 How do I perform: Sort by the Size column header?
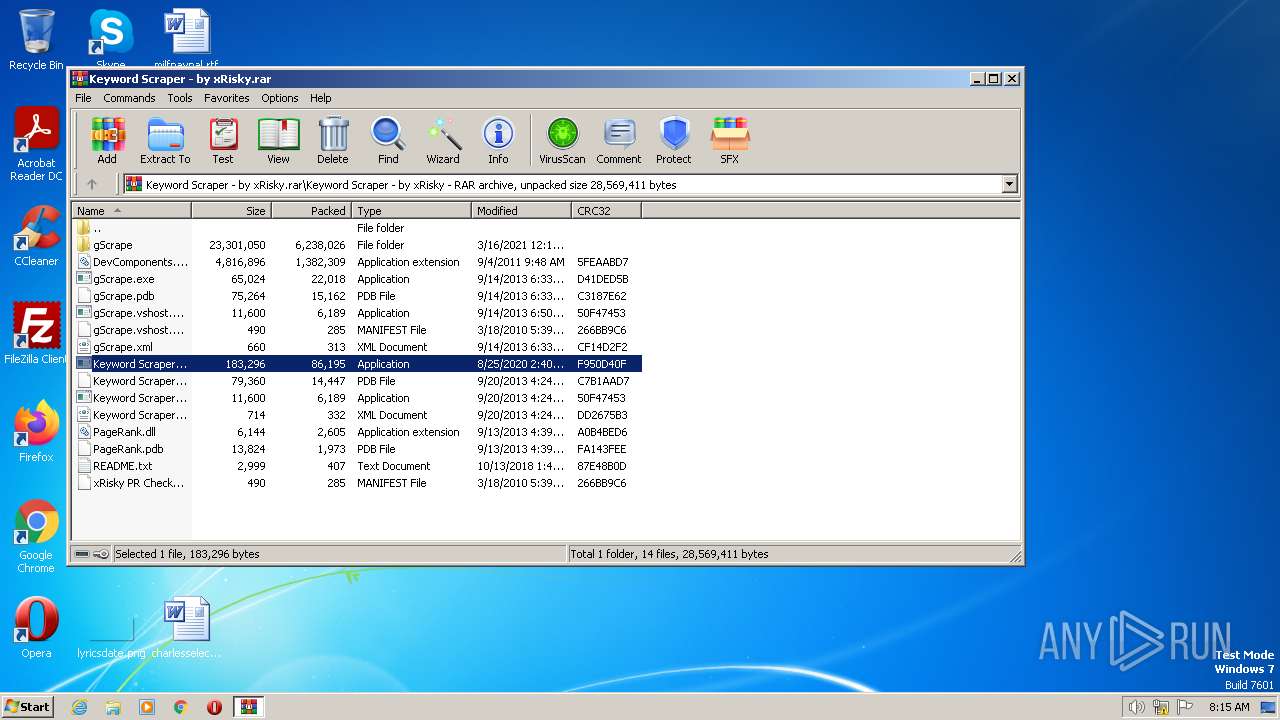click(x=231, y=211)
